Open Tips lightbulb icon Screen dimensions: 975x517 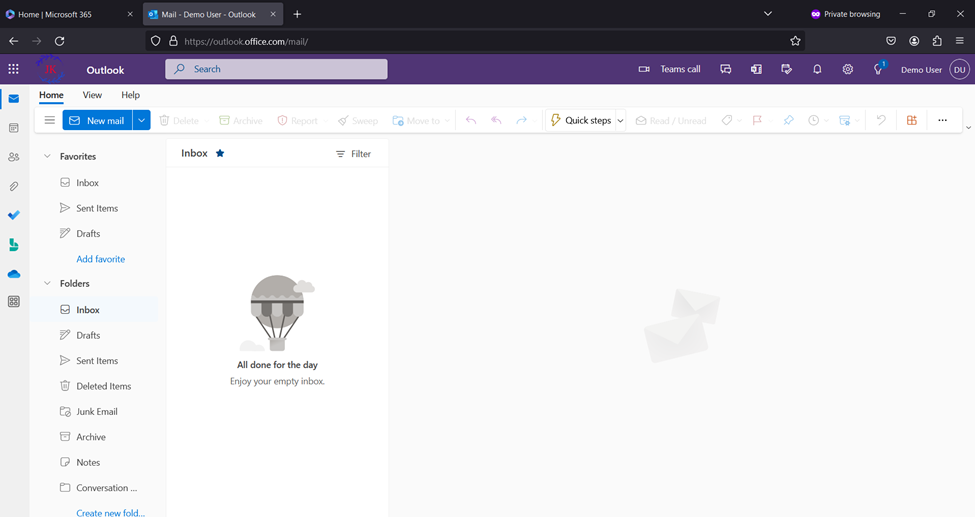click(879, 69)
